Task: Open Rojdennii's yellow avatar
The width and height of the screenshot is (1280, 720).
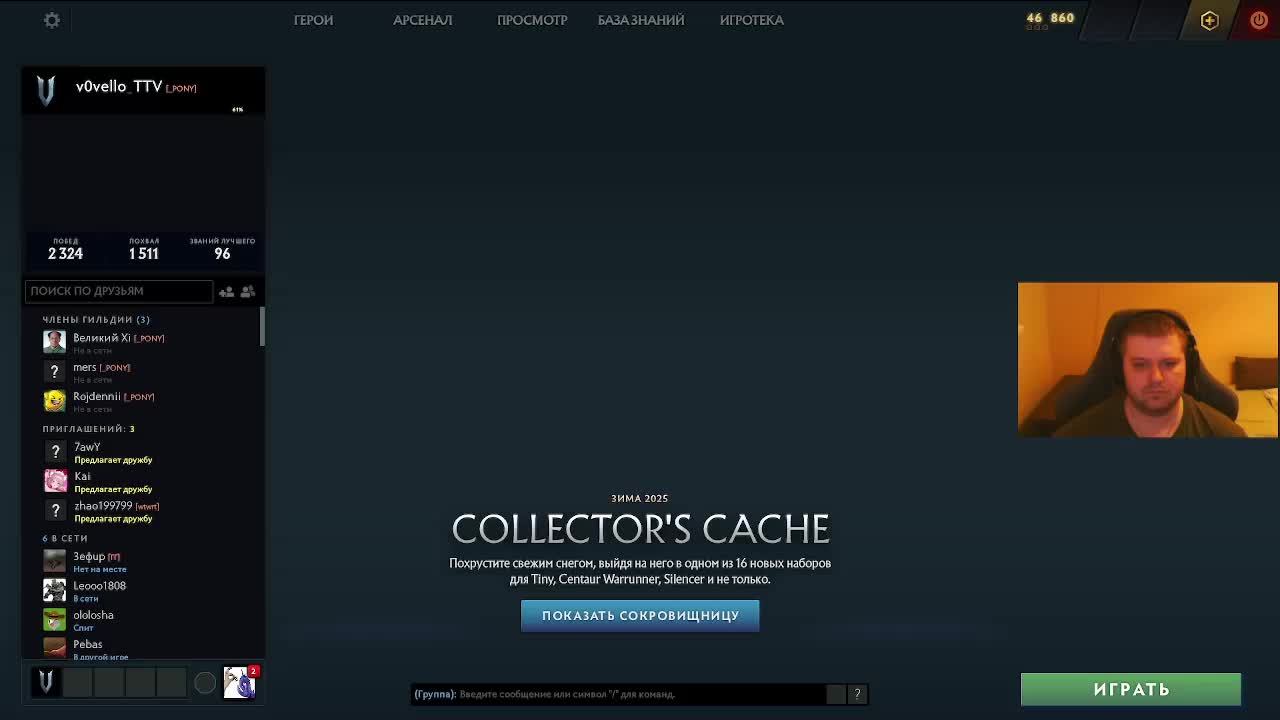Action: coord(55,400)
